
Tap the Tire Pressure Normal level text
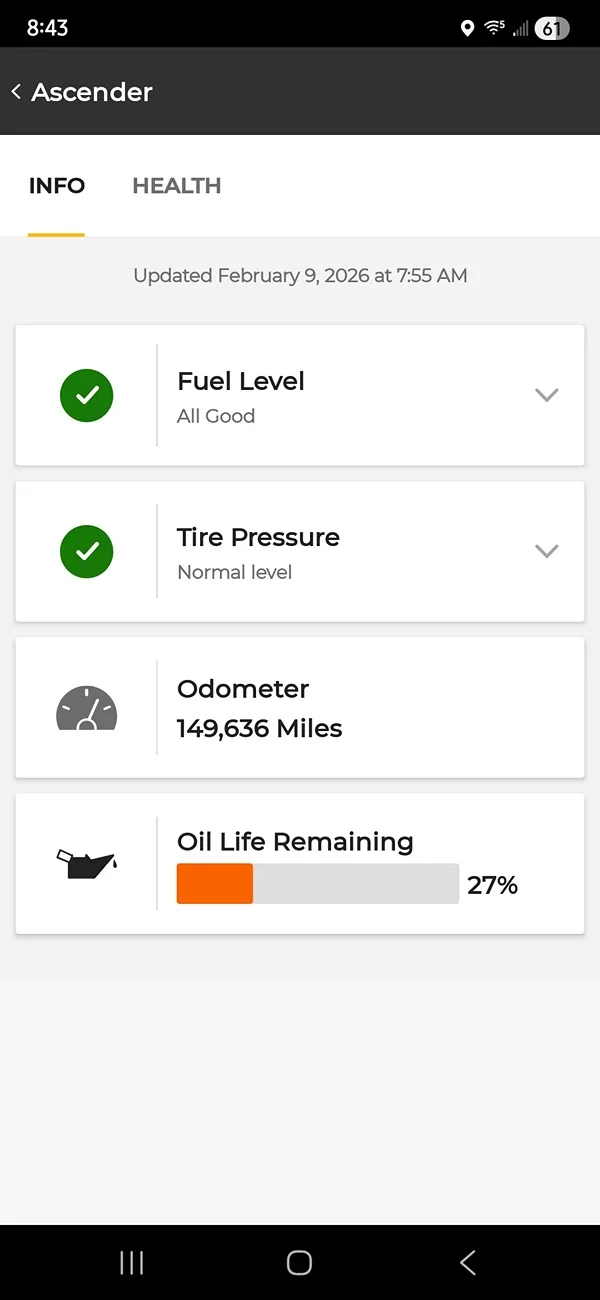click(235, 573)
